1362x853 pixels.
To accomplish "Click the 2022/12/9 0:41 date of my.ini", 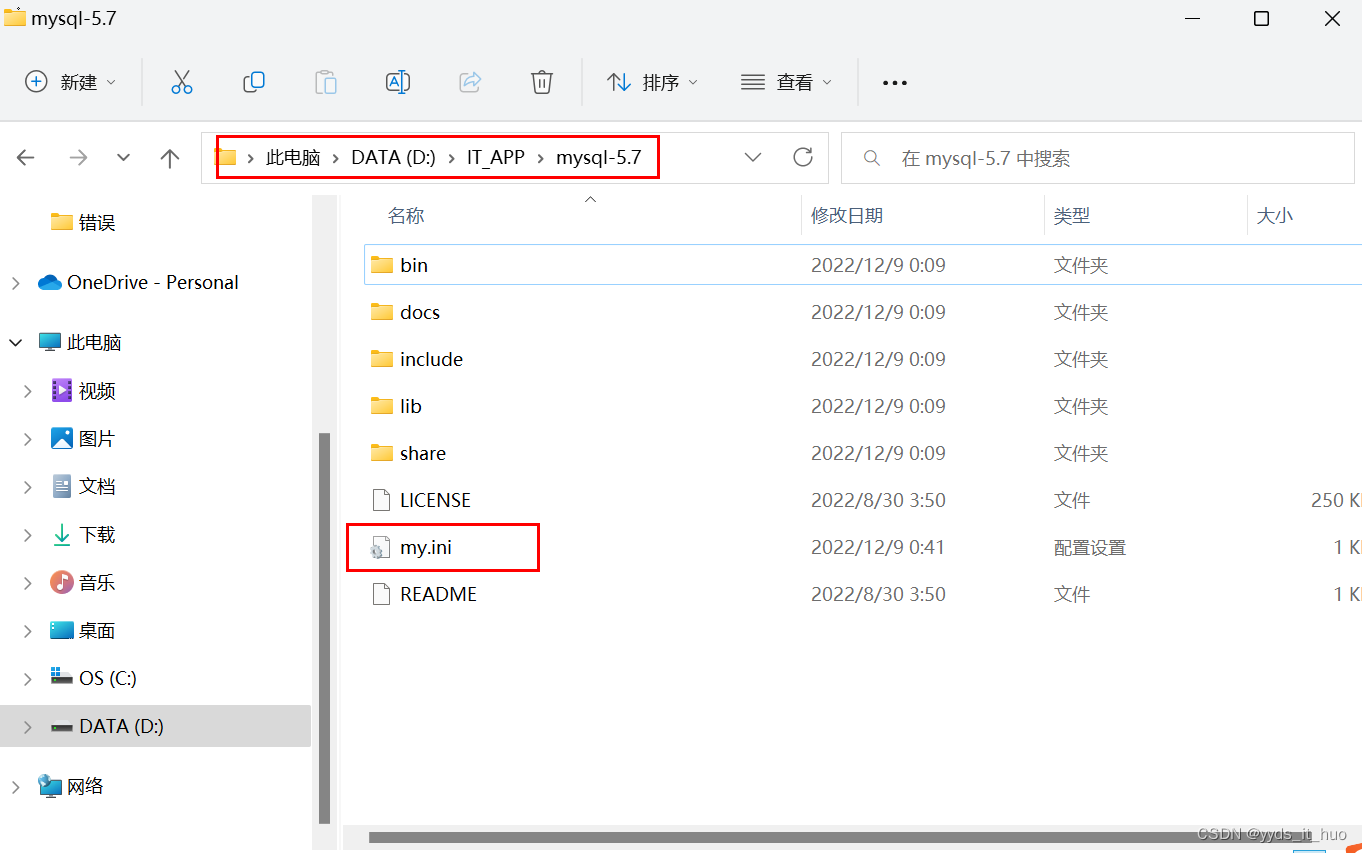I will [878, 547].
